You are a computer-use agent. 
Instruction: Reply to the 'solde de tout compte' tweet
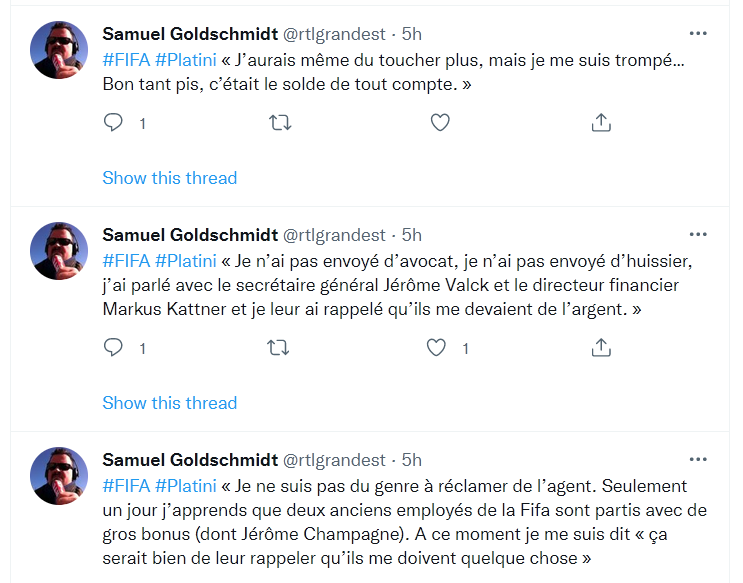[113, 123]
